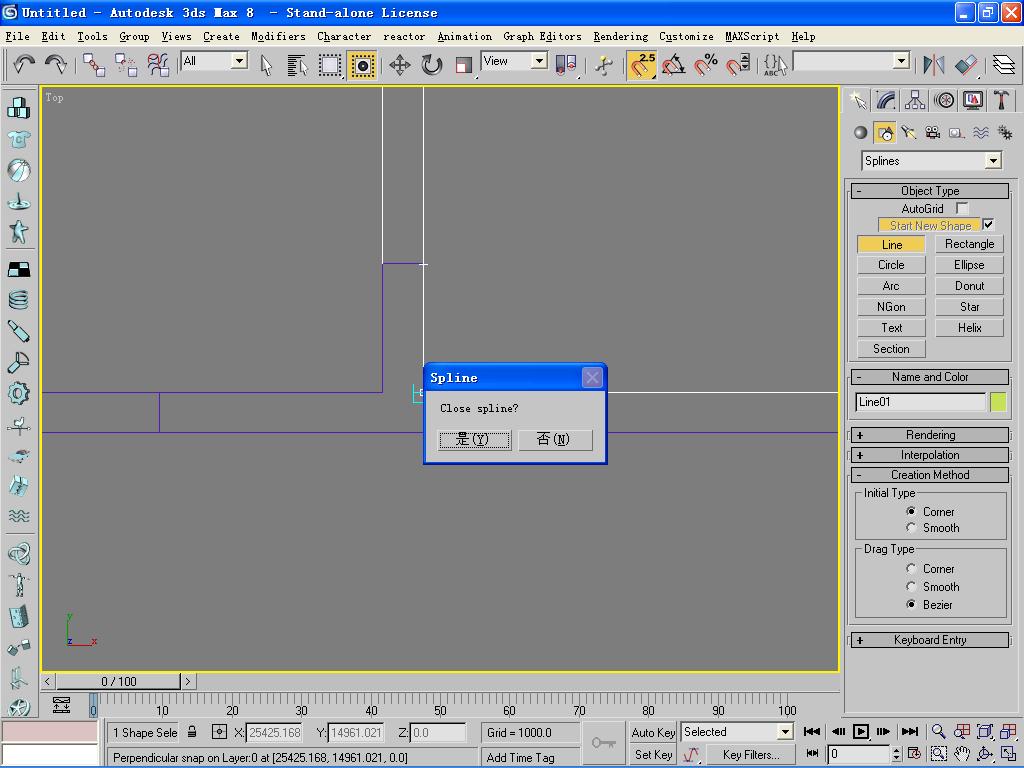Click the Hierarchy panel tab icon
This screenshot has height=768, width=1024.
tap(915, 100)
